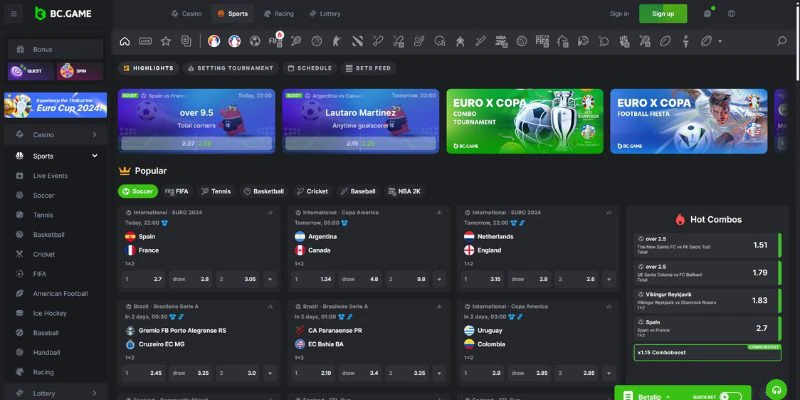Go to the sports home icon
The width and height of the screenshot is (800, 400).
point(124,41)
